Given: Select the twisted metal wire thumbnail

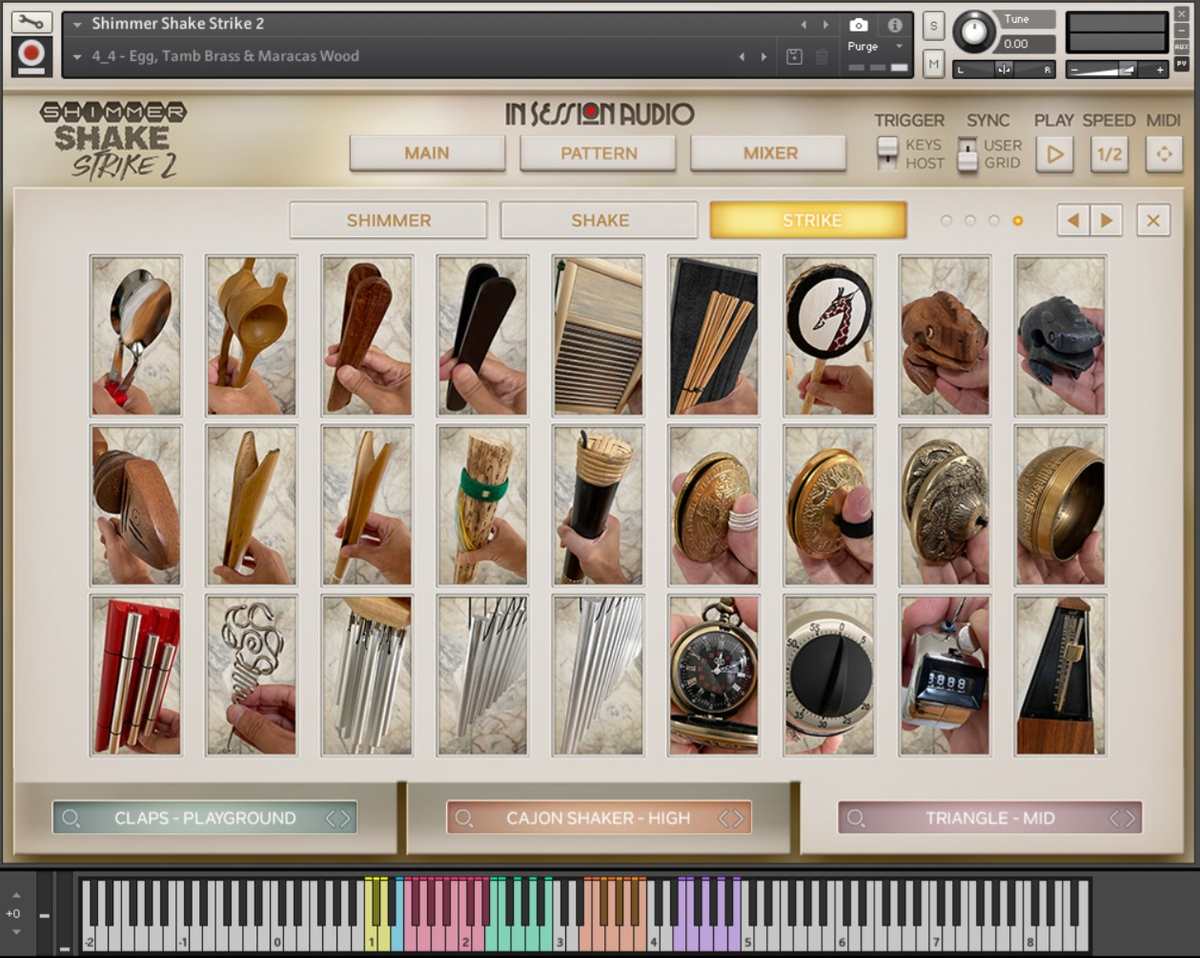Looking at the screenshot, I should (251, 675).
